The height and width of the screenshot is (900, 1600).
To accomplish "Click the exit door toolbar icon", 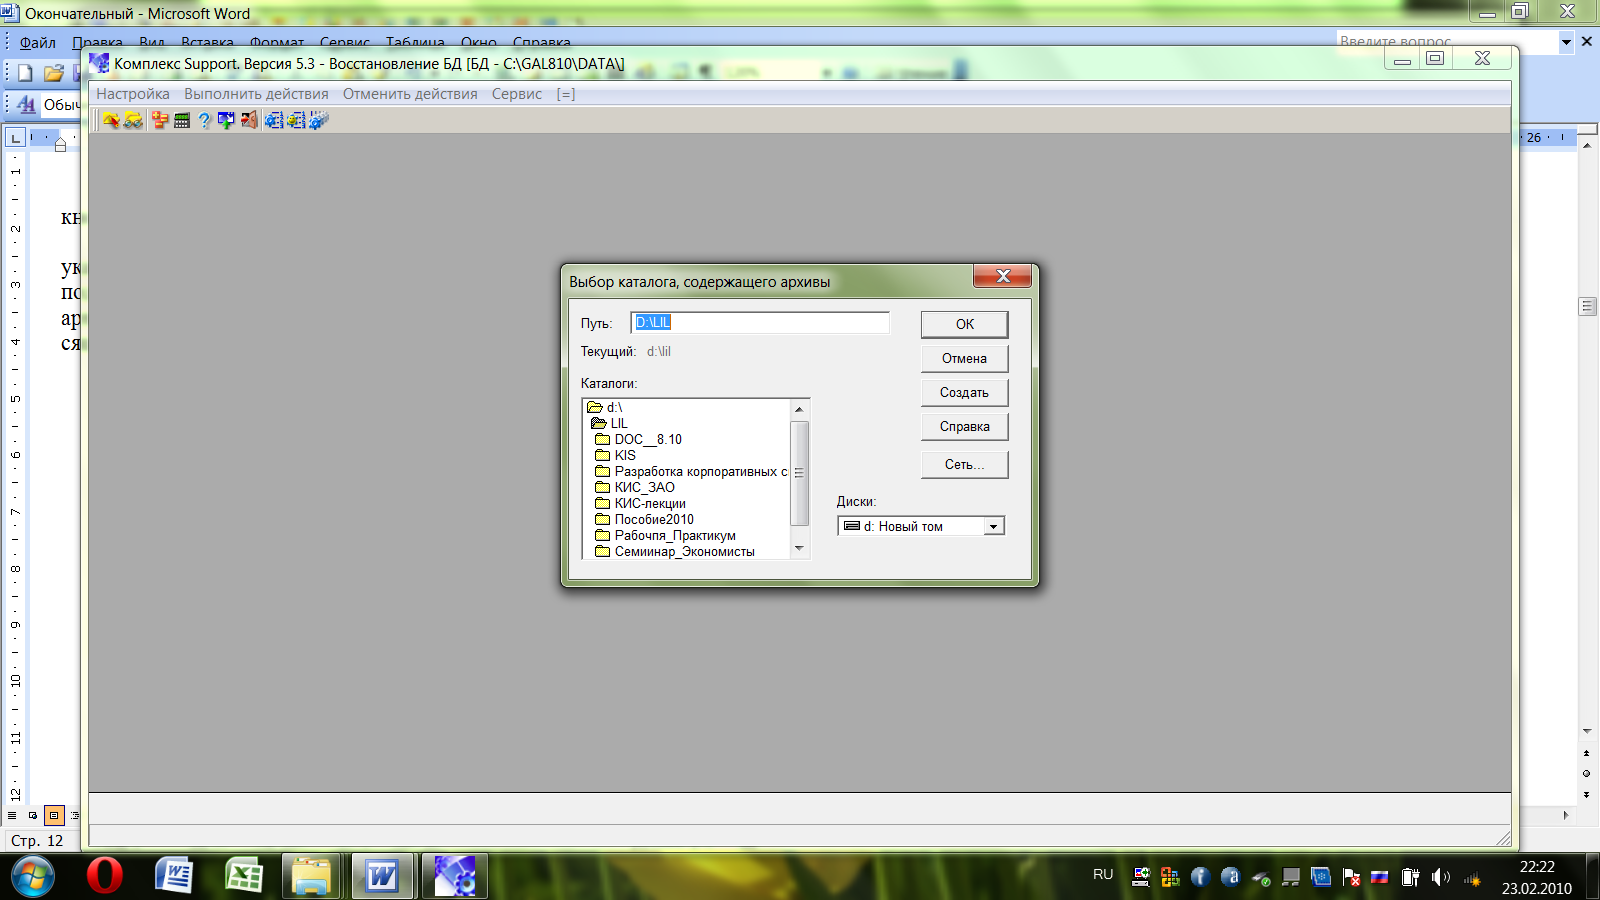I will click(x=248, y=120).
